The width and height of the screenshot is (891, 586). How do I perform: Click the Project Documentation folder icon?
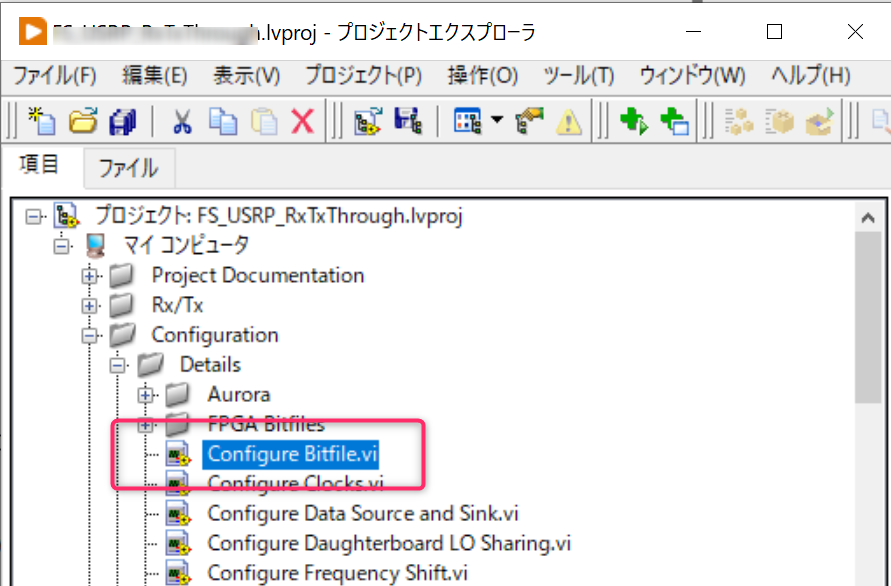121,276
